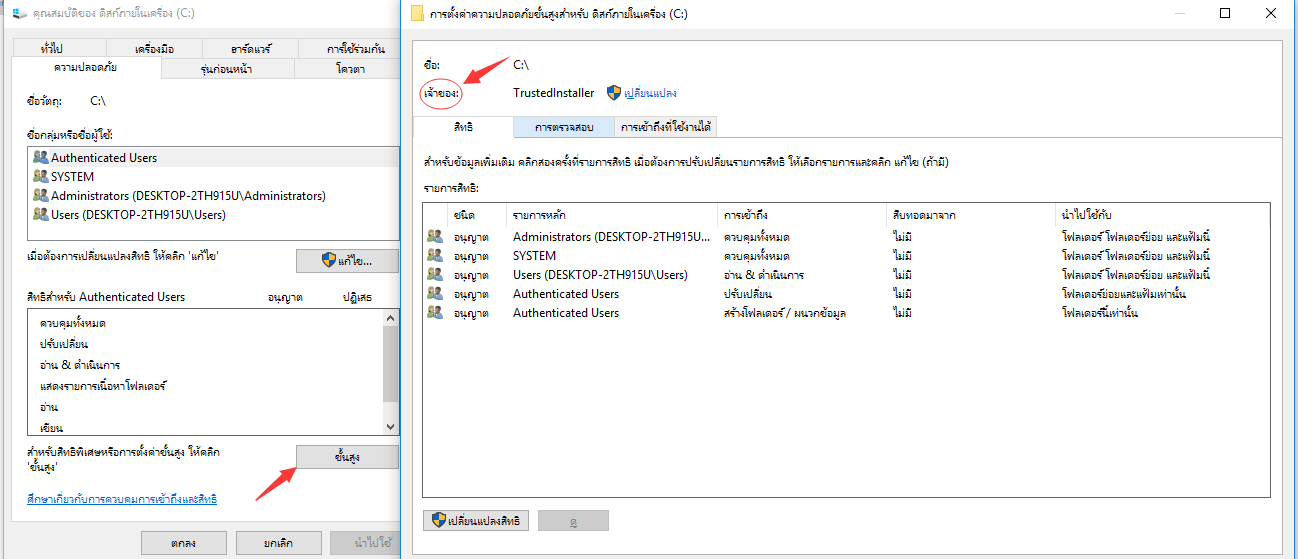Click the shield icon on the แก้ไข button

point(328,260)
